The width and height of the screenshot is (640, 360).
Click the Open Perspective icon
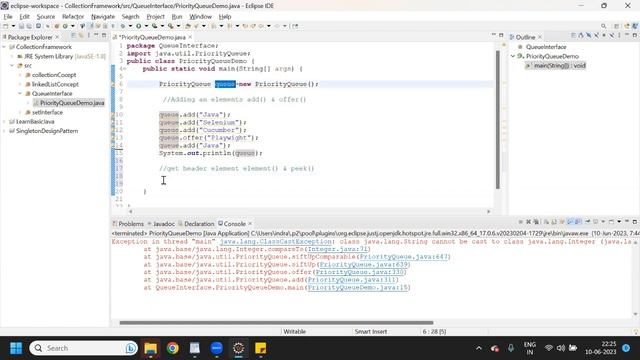tap(617, 26)
